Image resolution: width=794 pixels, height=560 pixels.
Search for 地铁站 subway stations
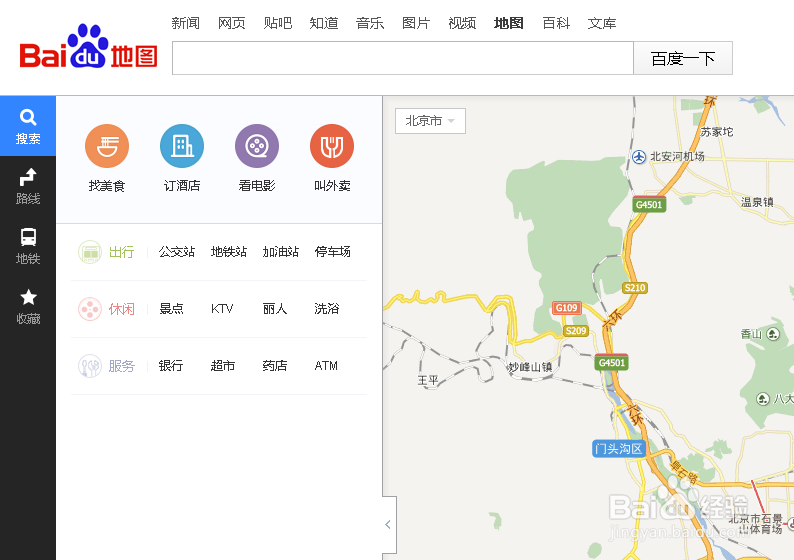pos(229,252)
